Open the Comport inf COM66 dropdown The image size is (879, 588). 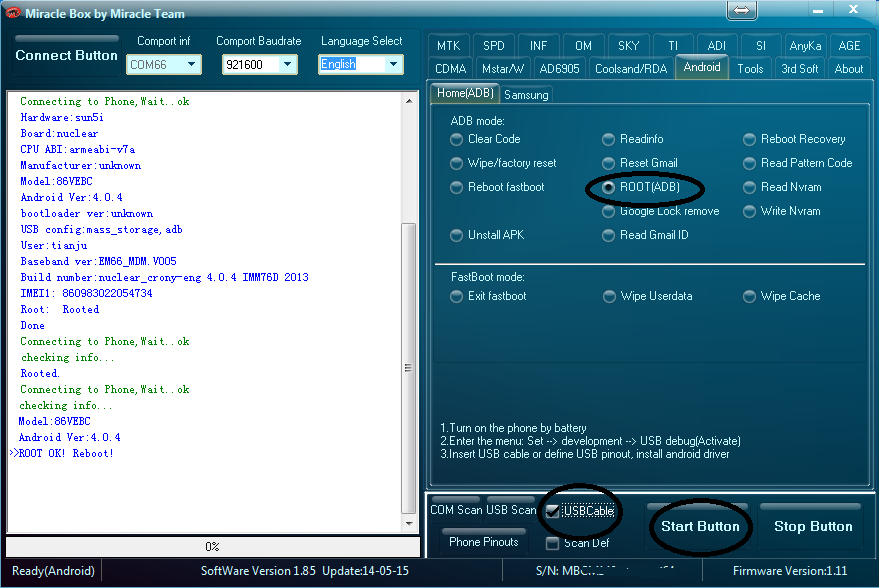163,64
